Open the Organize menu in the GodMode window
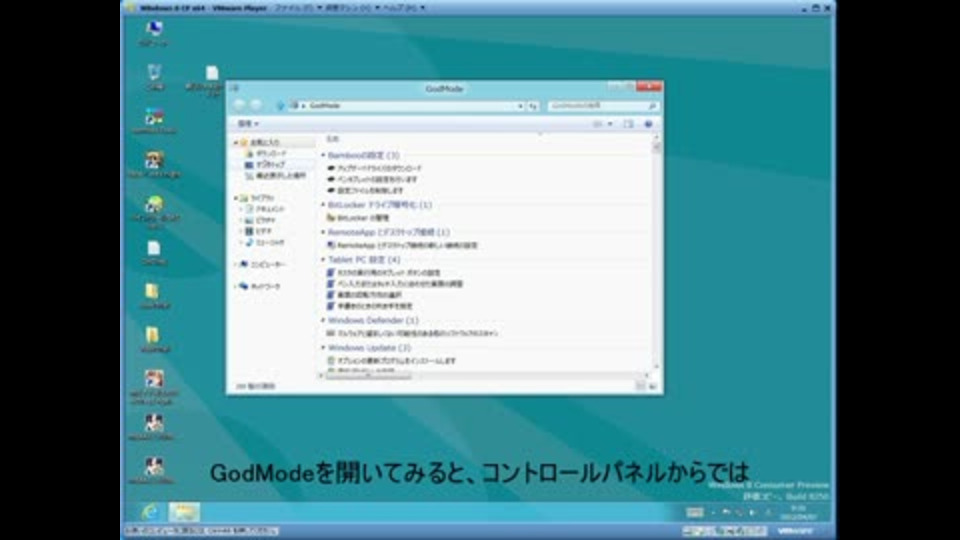This screenshot has width=960, height=540. pyautogui.click(x=248, y=124)
